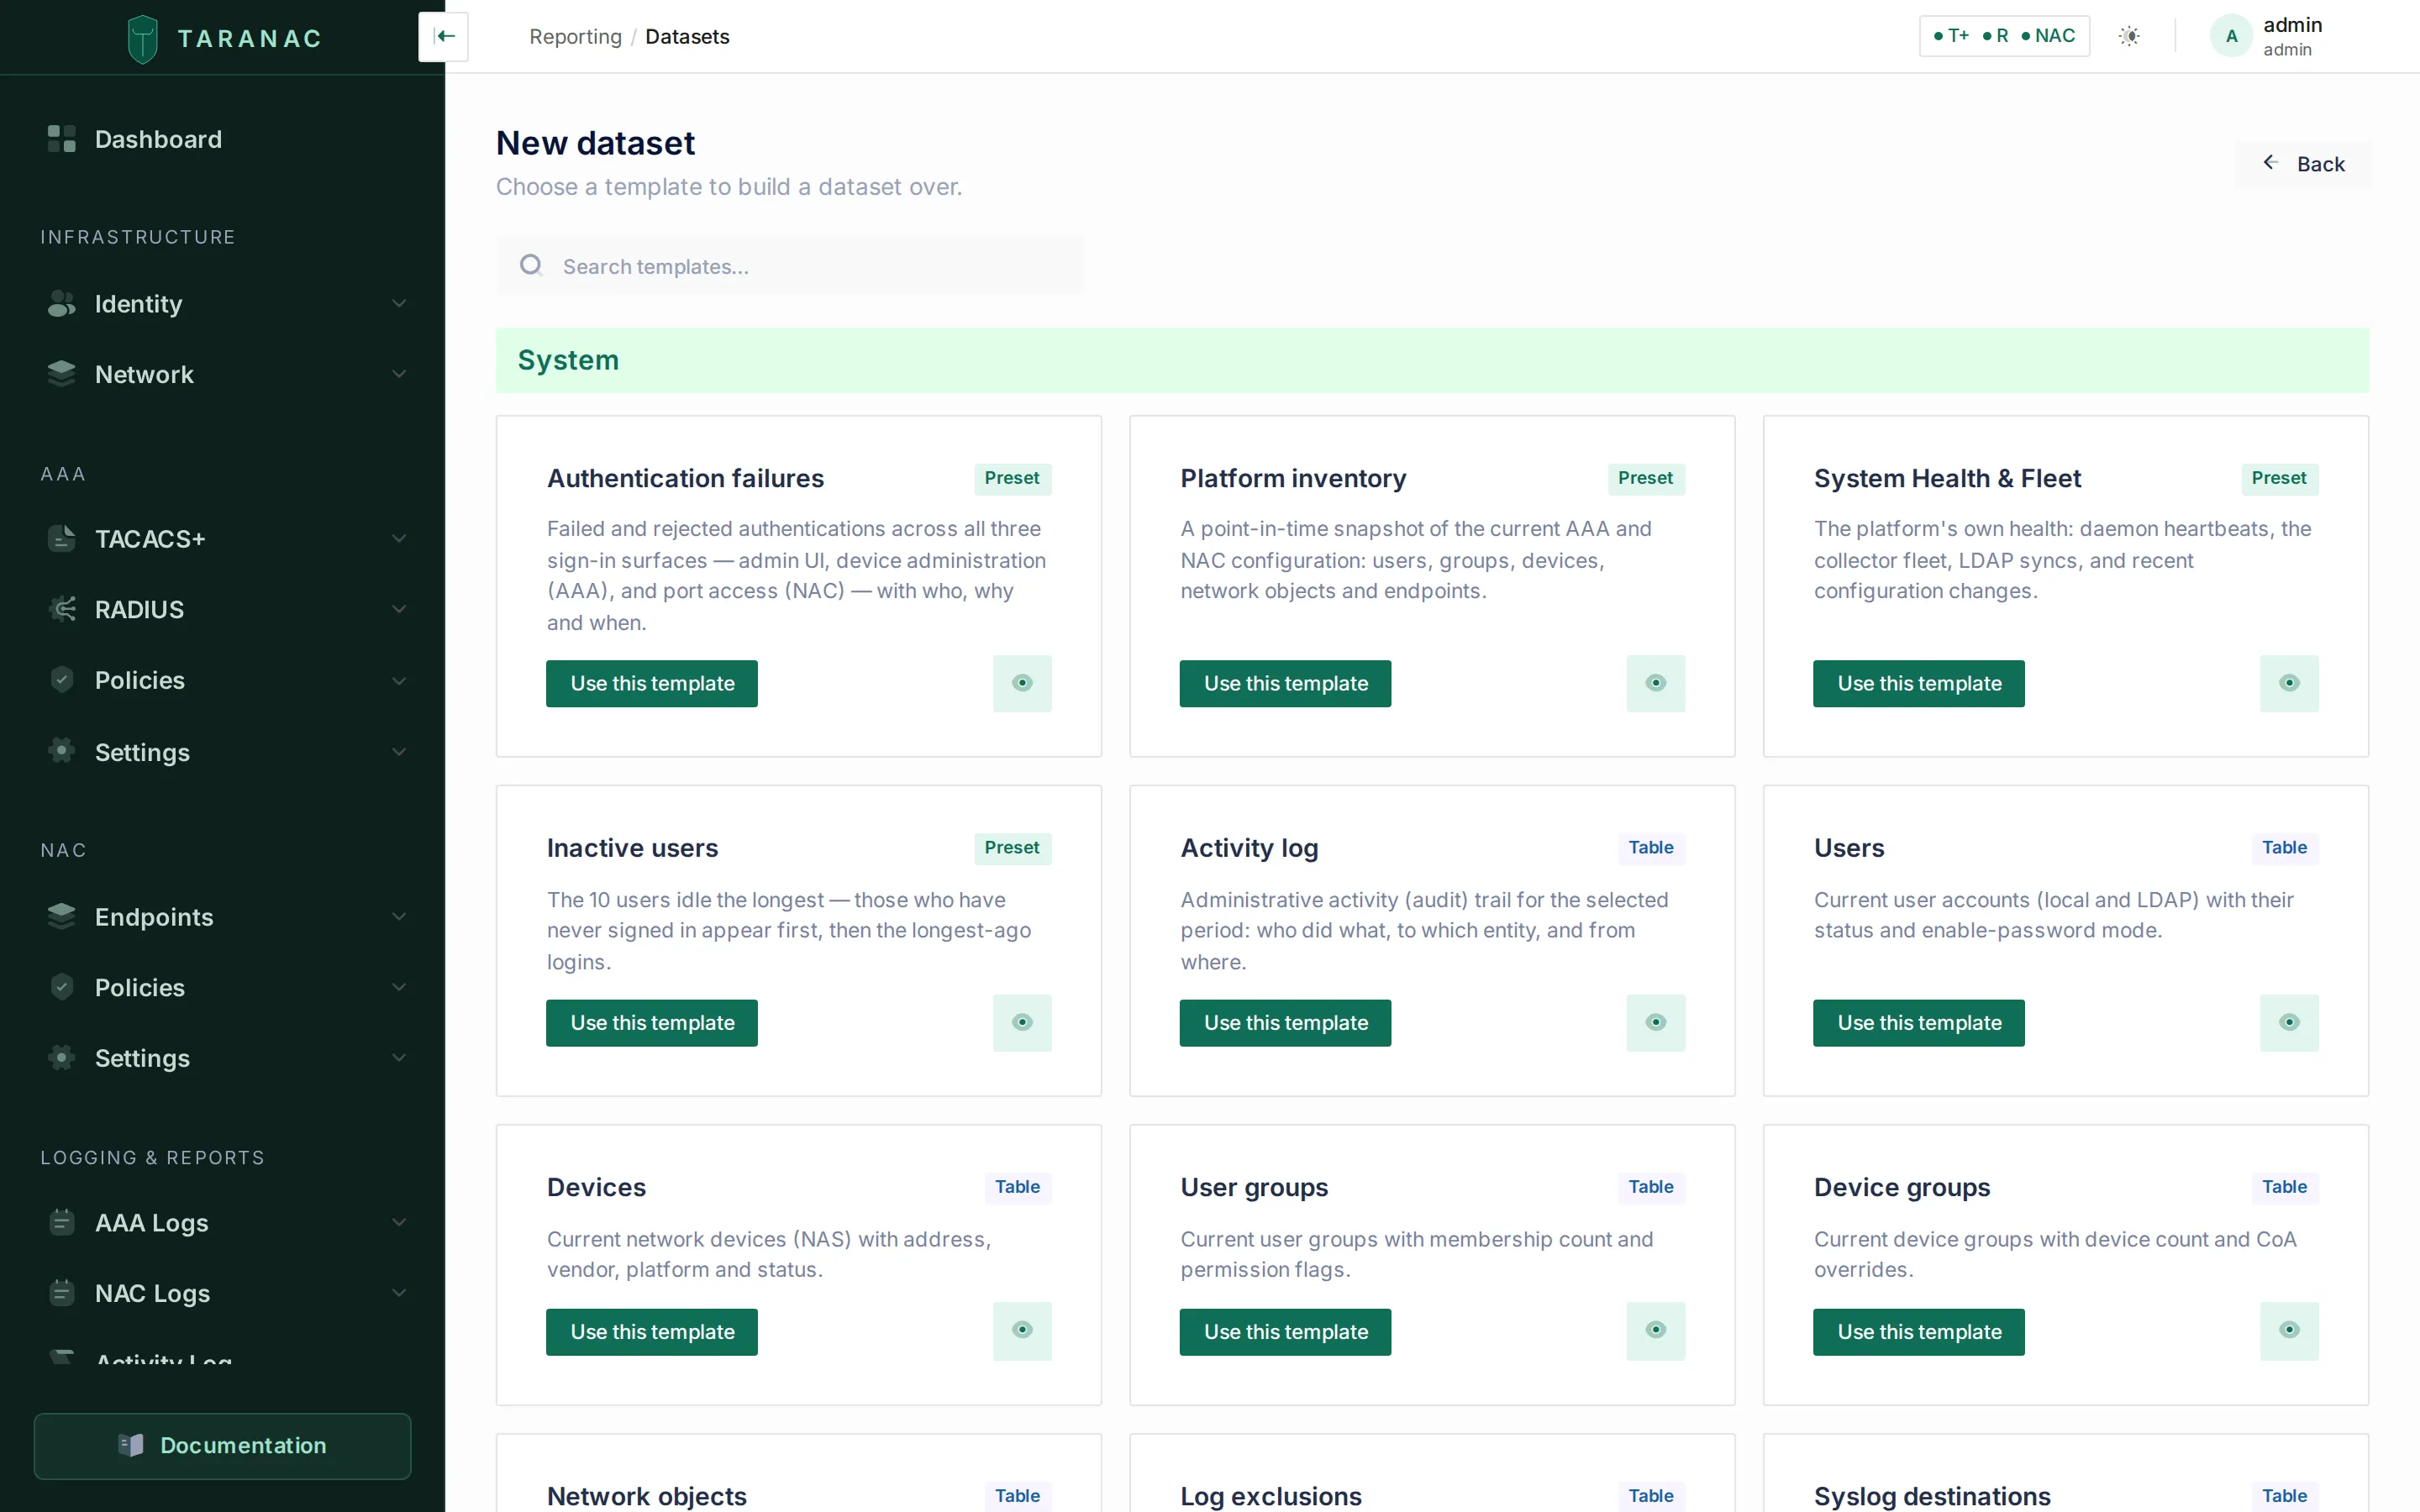Click the Back arrow icon

click(2270, 163)
